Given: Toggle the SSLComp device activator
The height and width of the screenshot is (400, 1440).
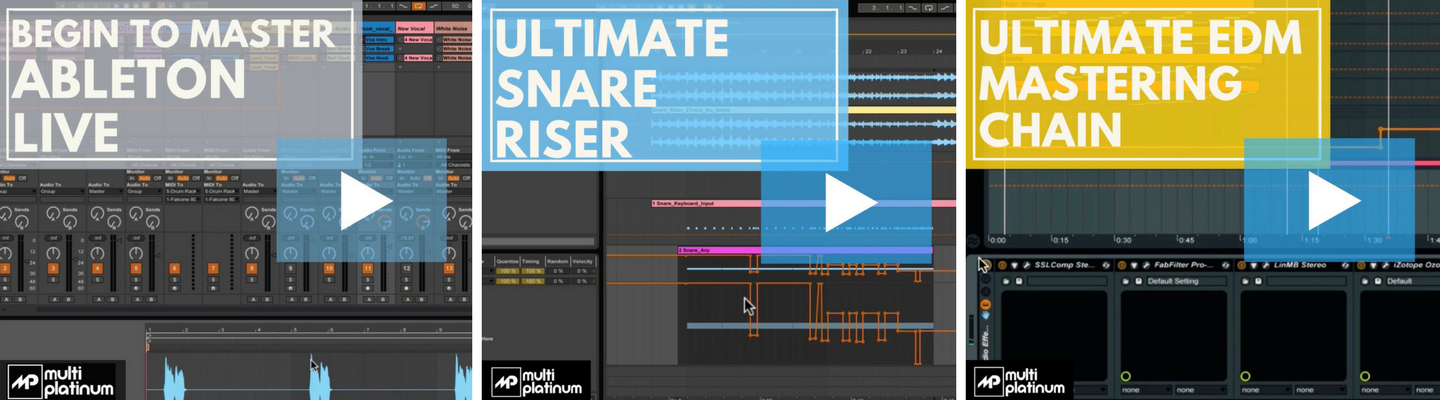Looking at the screenshot, I should click(x=1002, y=265).
